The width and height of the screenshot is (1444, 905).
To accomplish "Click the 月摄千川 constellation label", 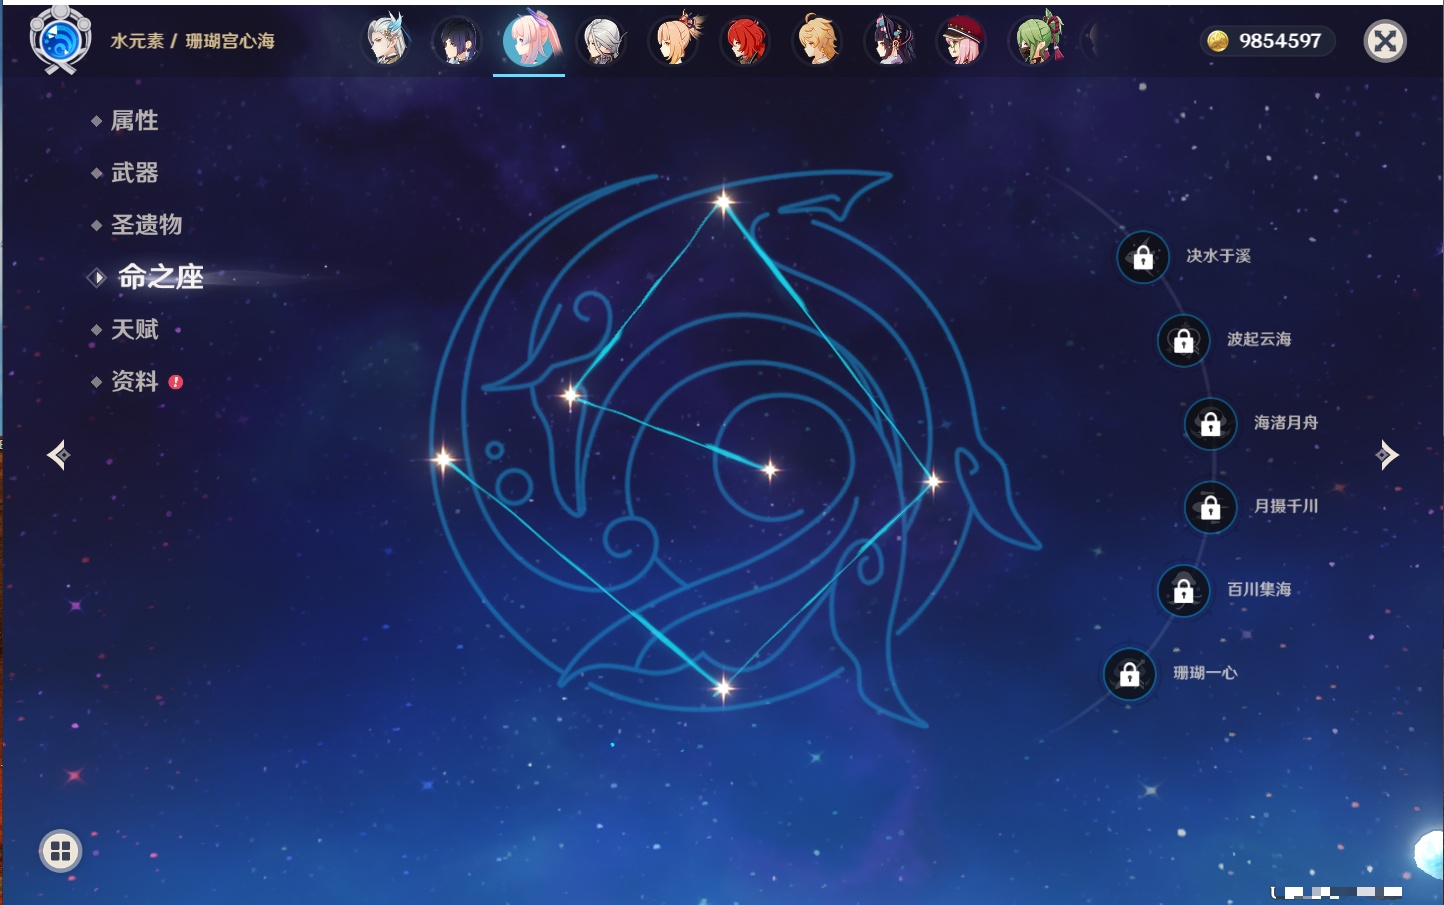I will pos(1286,506).
